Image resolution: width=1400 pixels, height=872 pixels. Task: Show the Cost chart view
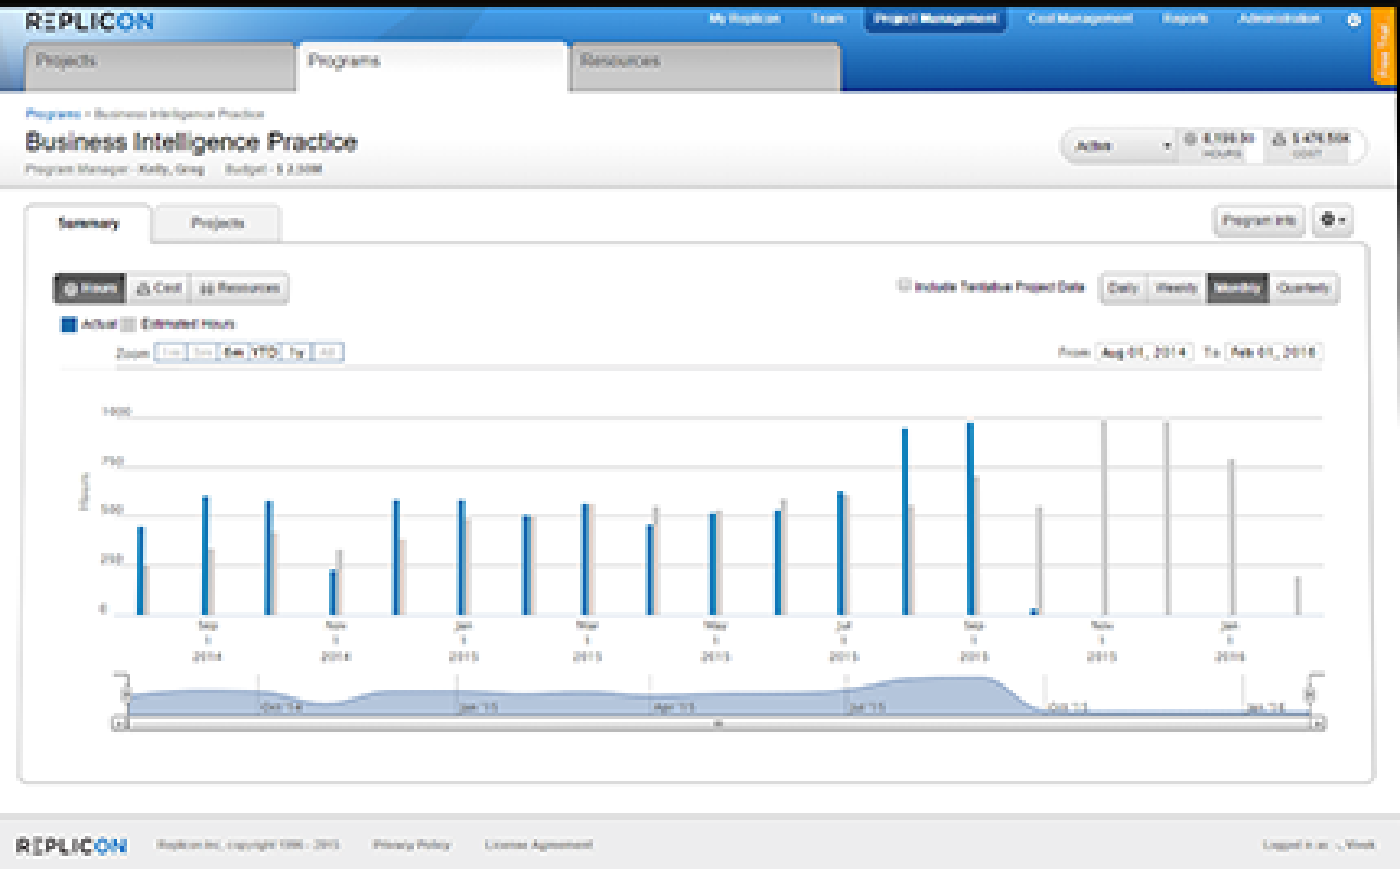click(159, 288)
